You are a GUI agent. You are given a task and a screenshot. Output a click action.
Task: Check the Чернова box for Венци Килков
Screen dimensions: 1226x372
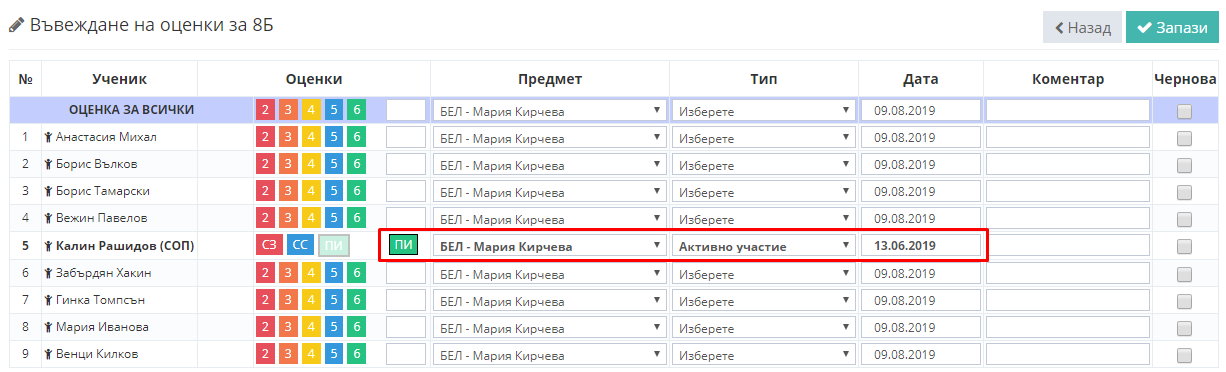[x=1184, y=354]
